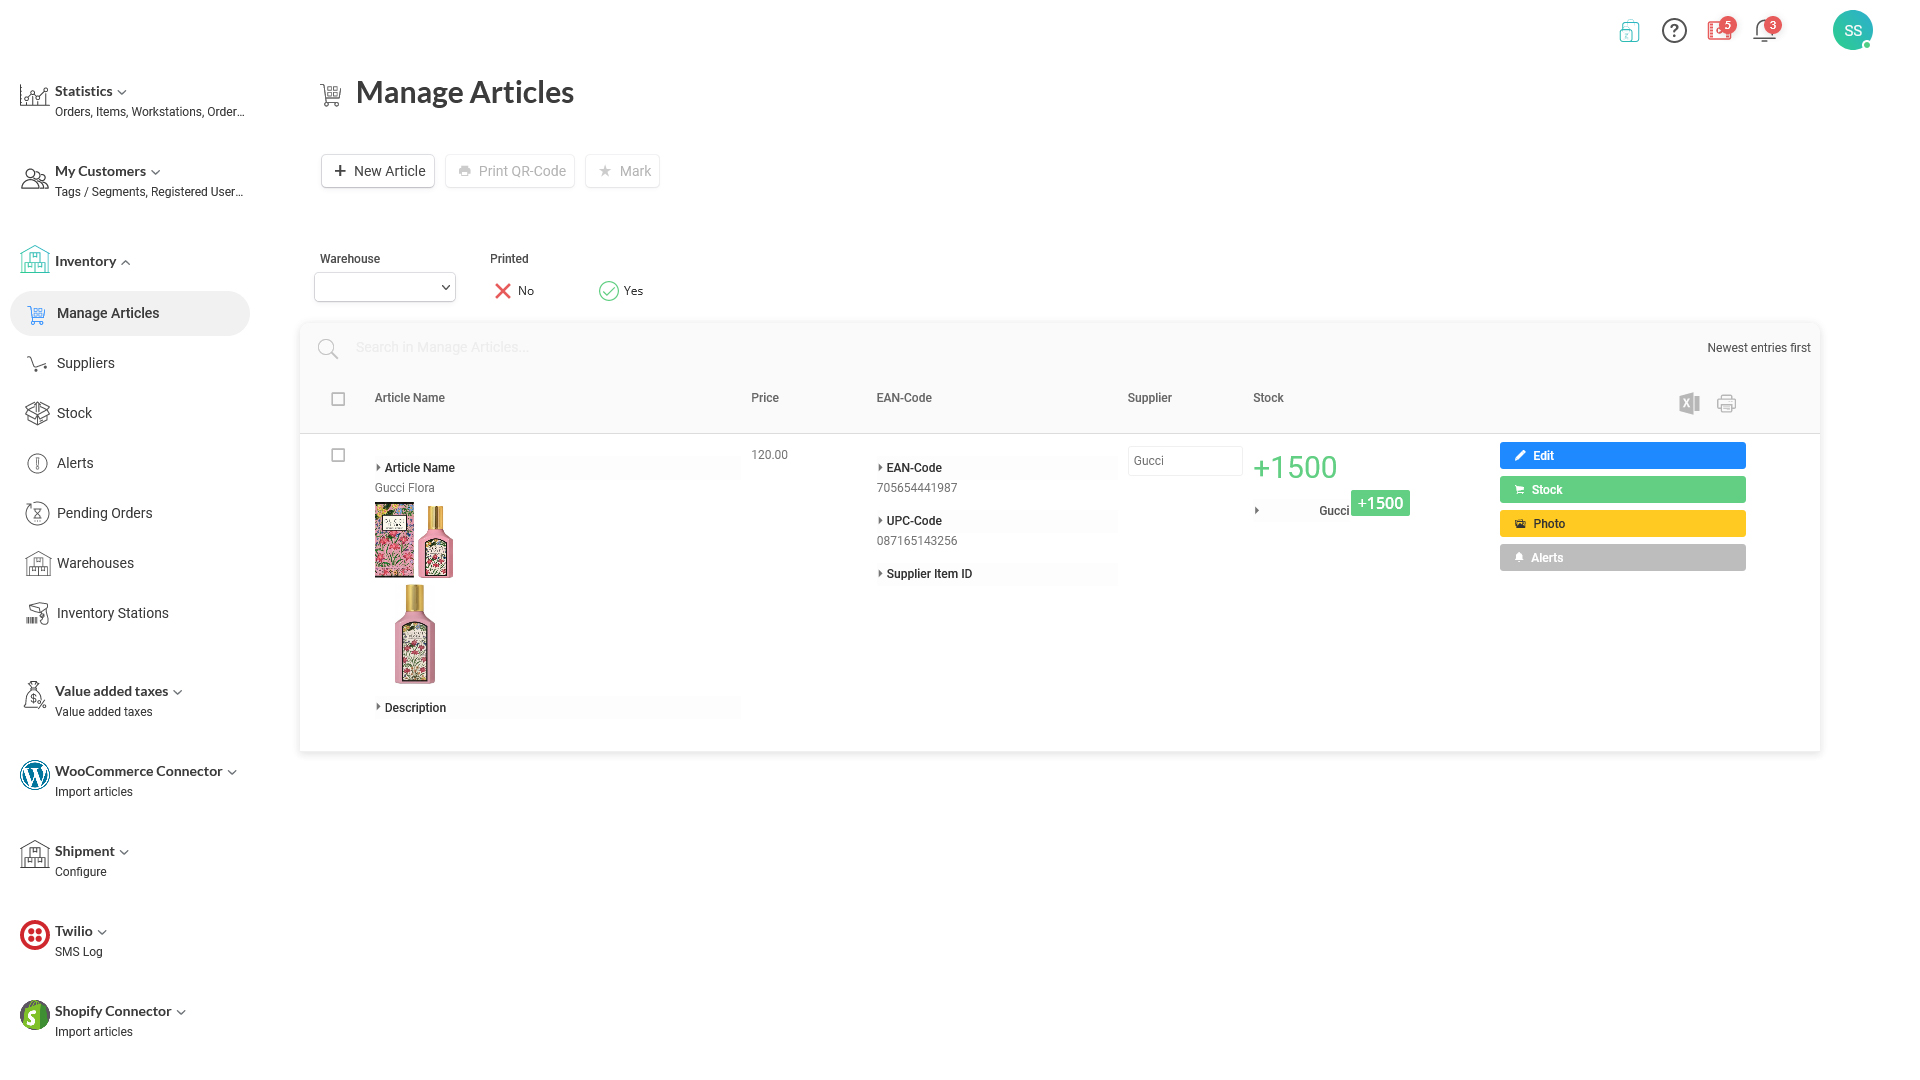Click the New Article button
This screenshot has height=1080, width=1920.
click(x=378, y=171)
